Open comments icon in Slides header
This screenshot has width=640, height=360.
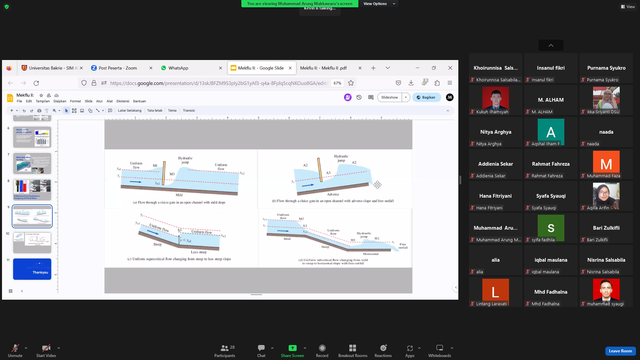click(371, 98)
